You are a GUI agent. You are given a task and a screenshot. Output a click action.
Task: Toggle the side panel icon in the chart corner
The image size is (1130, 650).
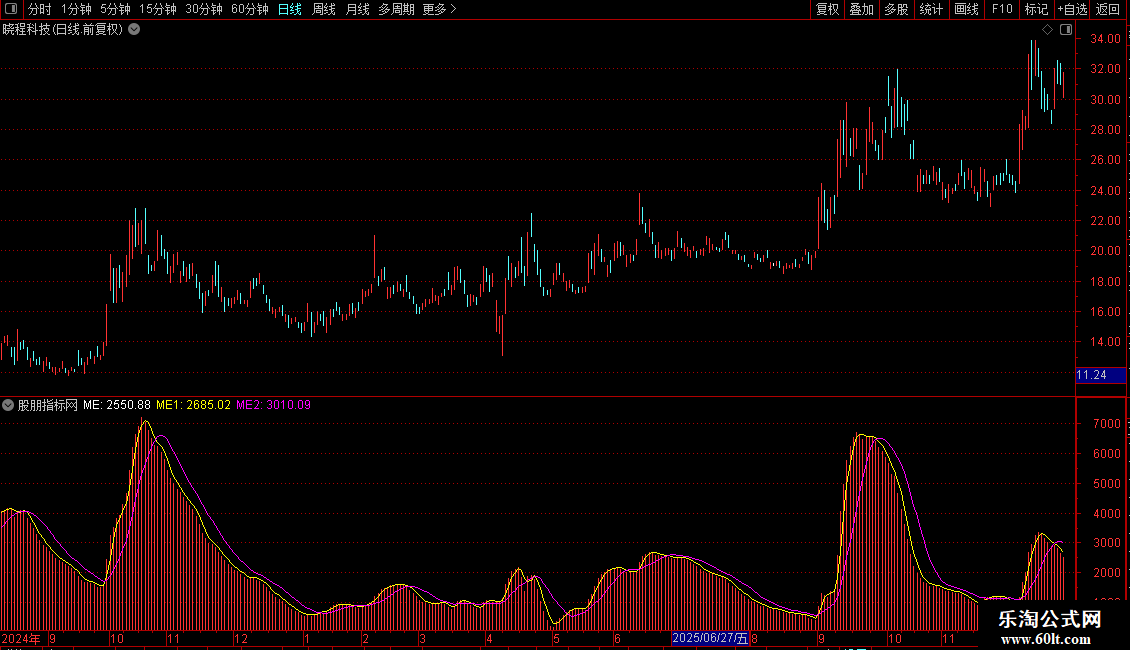point(1066,30)
